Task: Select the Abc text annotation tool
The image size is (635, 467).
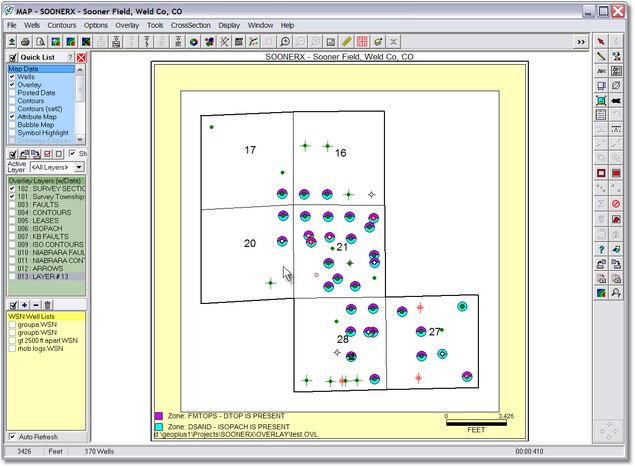Action: 601,71
